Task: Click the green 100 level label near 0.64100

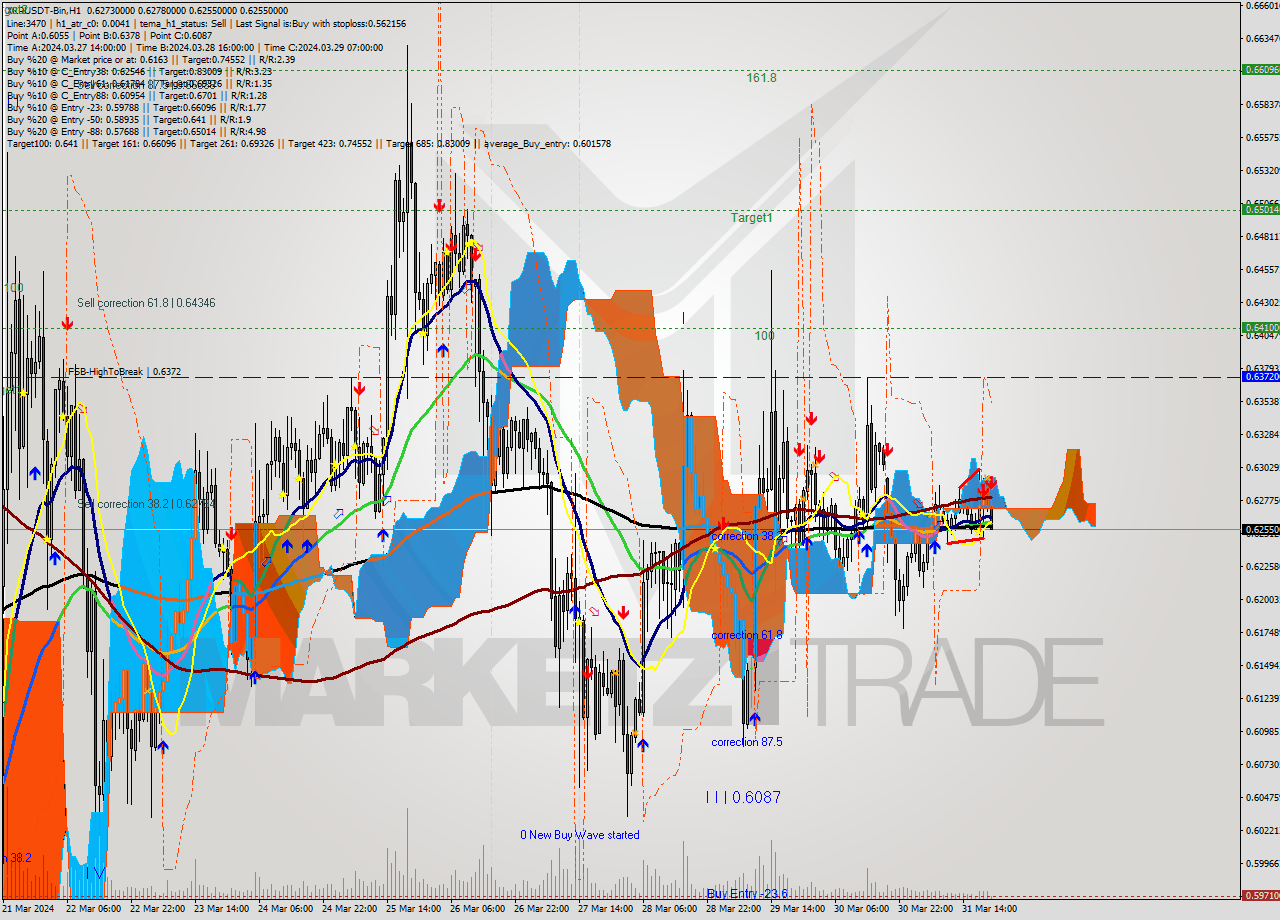Action: pyautogui.click(x=764, y=336)
